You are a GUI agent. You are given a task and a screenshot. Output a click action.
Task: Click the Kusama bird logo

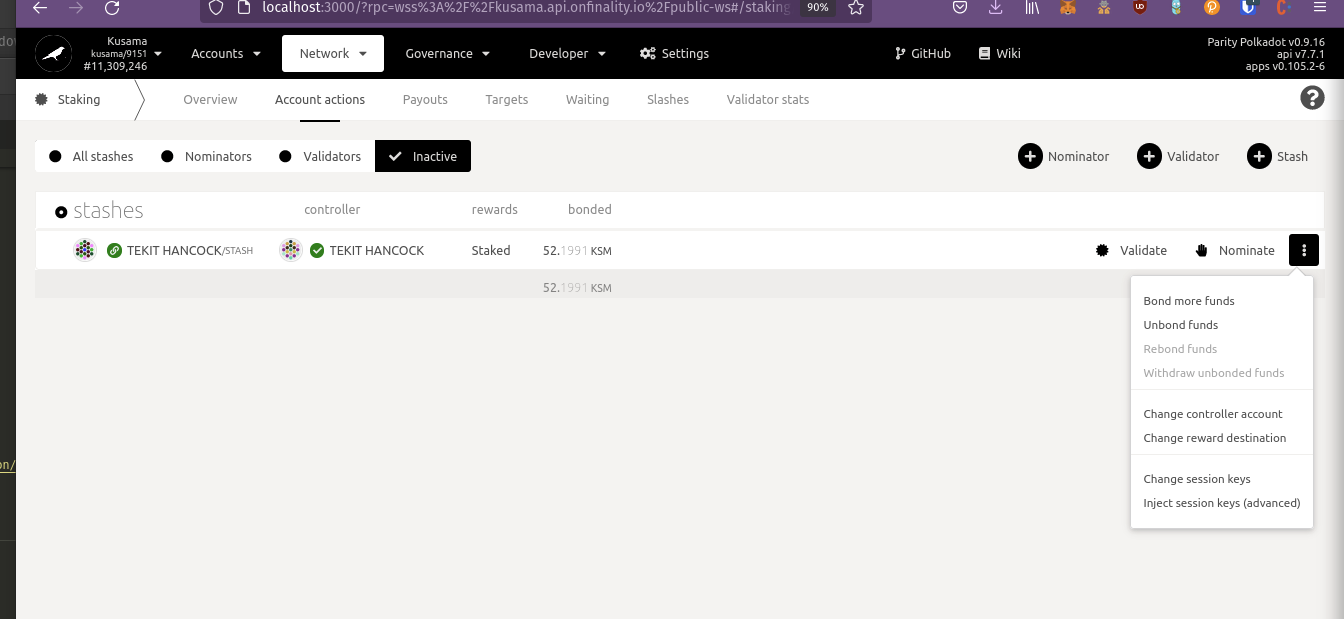(x=54, y=54)
